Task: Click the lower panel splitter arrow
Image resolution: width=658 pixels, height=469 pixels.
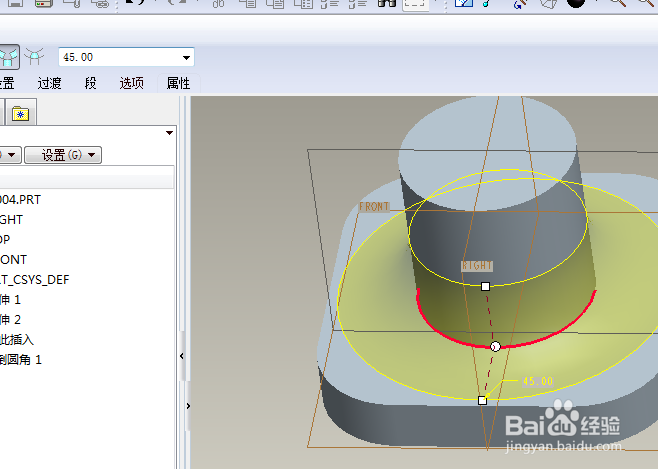Action: click(x=188, y=406)
